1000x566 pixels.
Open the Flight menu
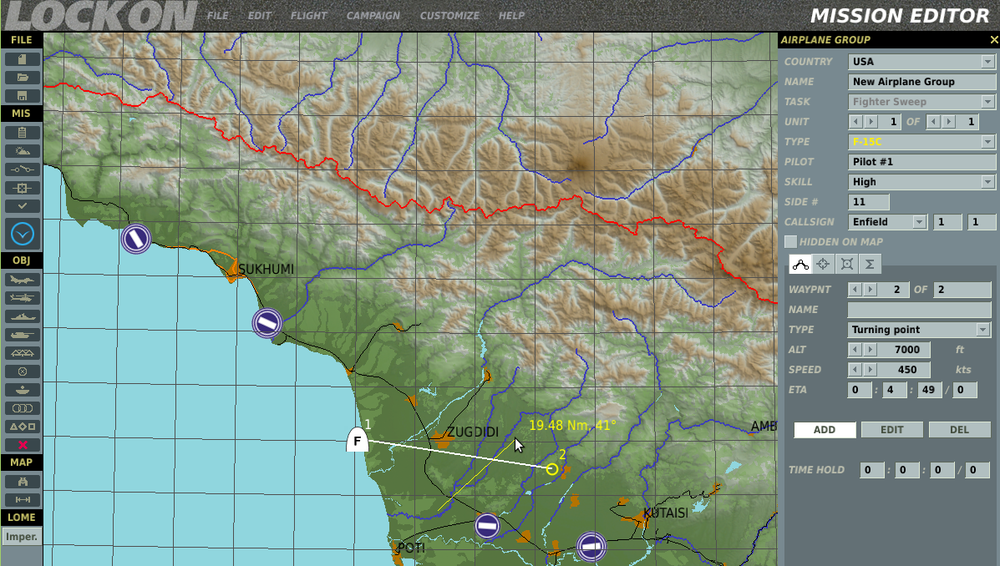coord(309,15)
